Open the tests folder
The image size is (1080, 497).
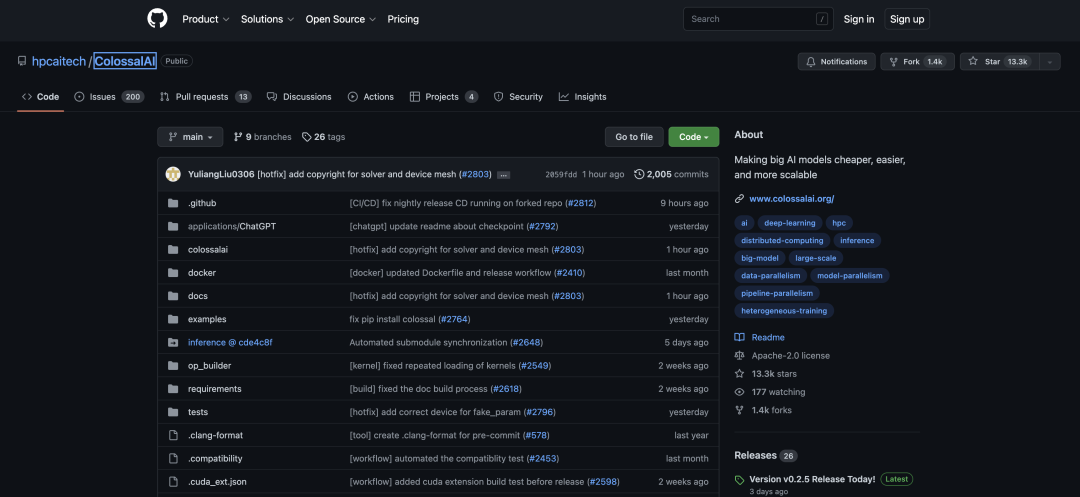click(x=198, y=412)
